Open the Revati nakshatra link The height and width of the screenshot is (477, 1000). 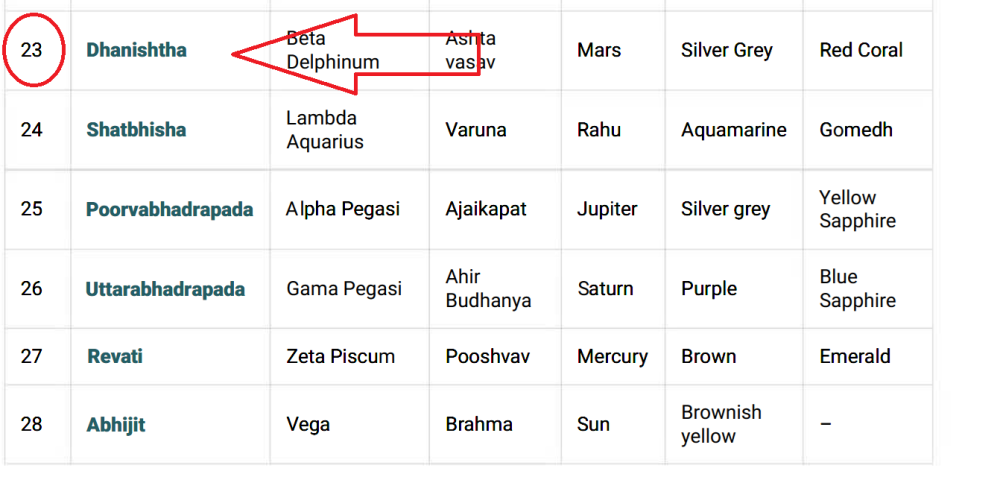coord(115,357)
